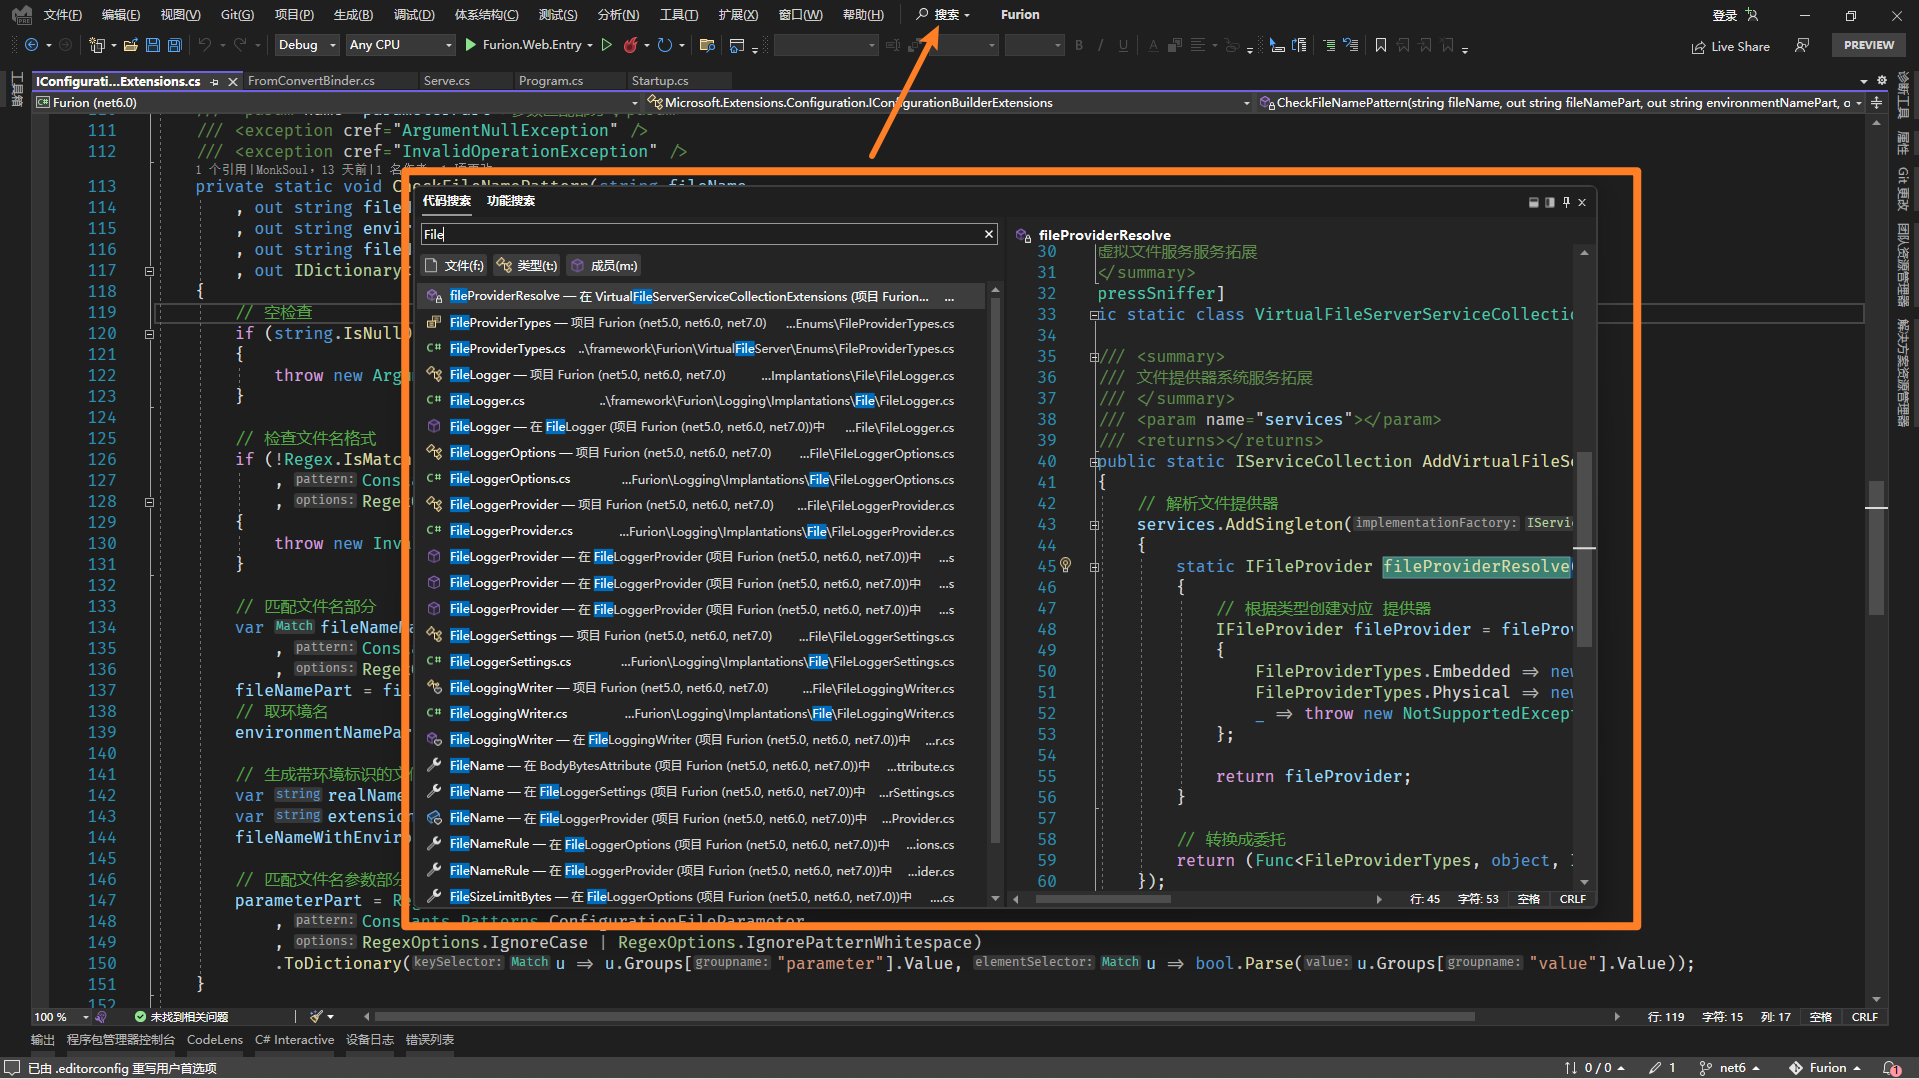Click the File search input box
Viewport: 1919px width, 1079px height.
[700, 234]
